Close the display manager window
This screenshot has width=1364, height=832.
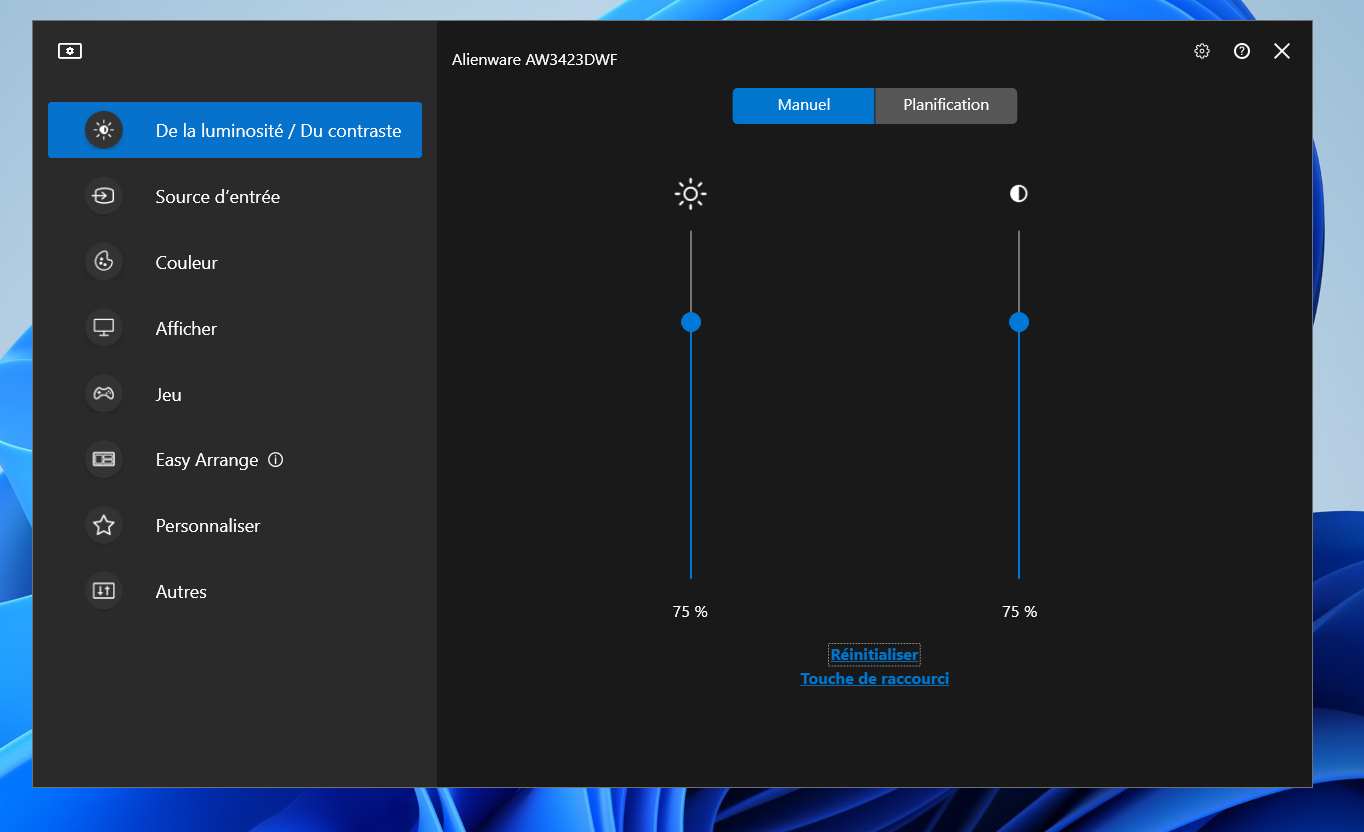[1282, 51]
